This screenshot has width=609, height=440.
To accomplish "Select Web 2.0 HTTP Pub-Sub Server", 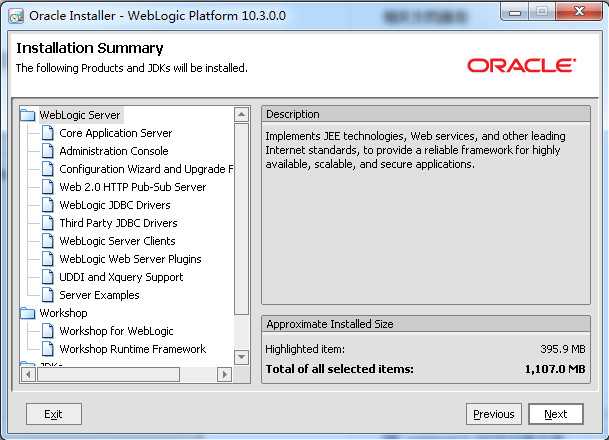I will coord(133,187).
